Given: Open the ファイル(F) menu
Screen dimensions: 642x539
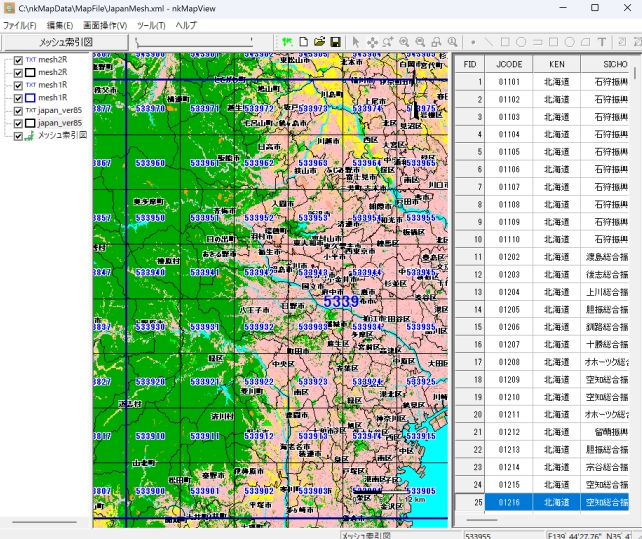Looking at the screenshot, I should click(x=20, y=24).
